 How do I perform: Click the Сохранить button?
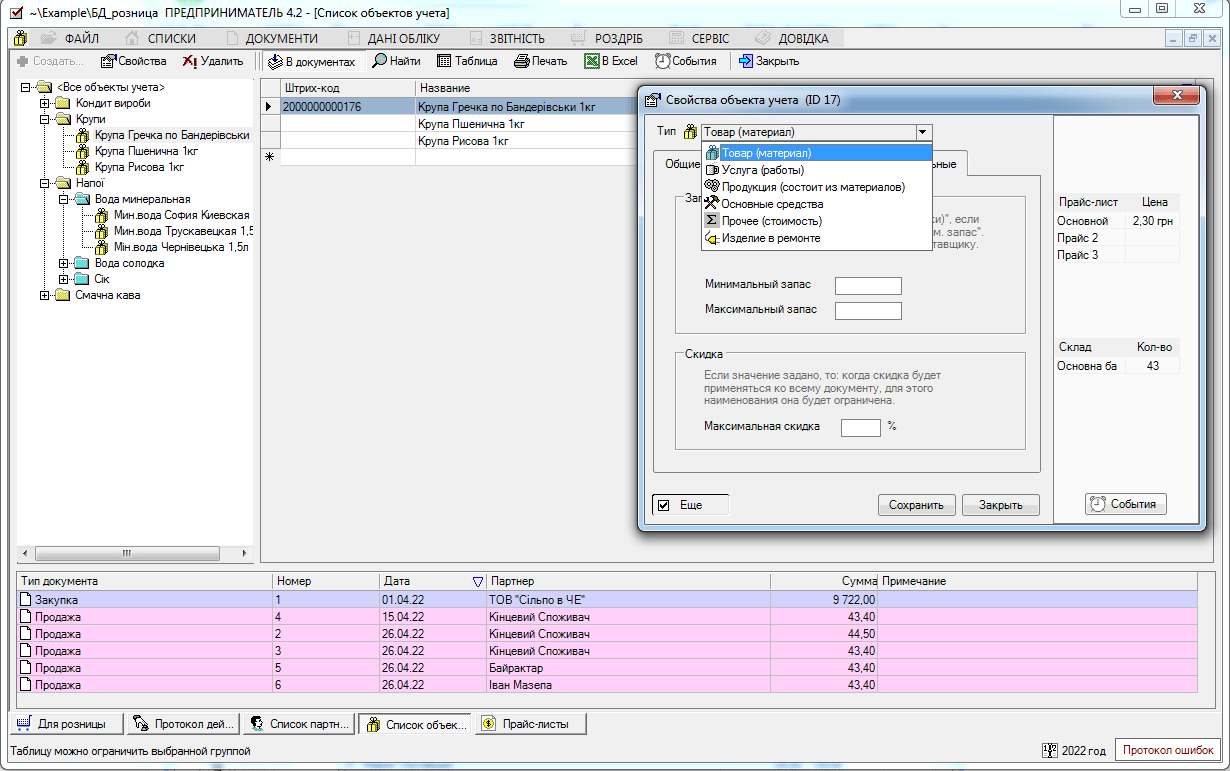[917, 505]
